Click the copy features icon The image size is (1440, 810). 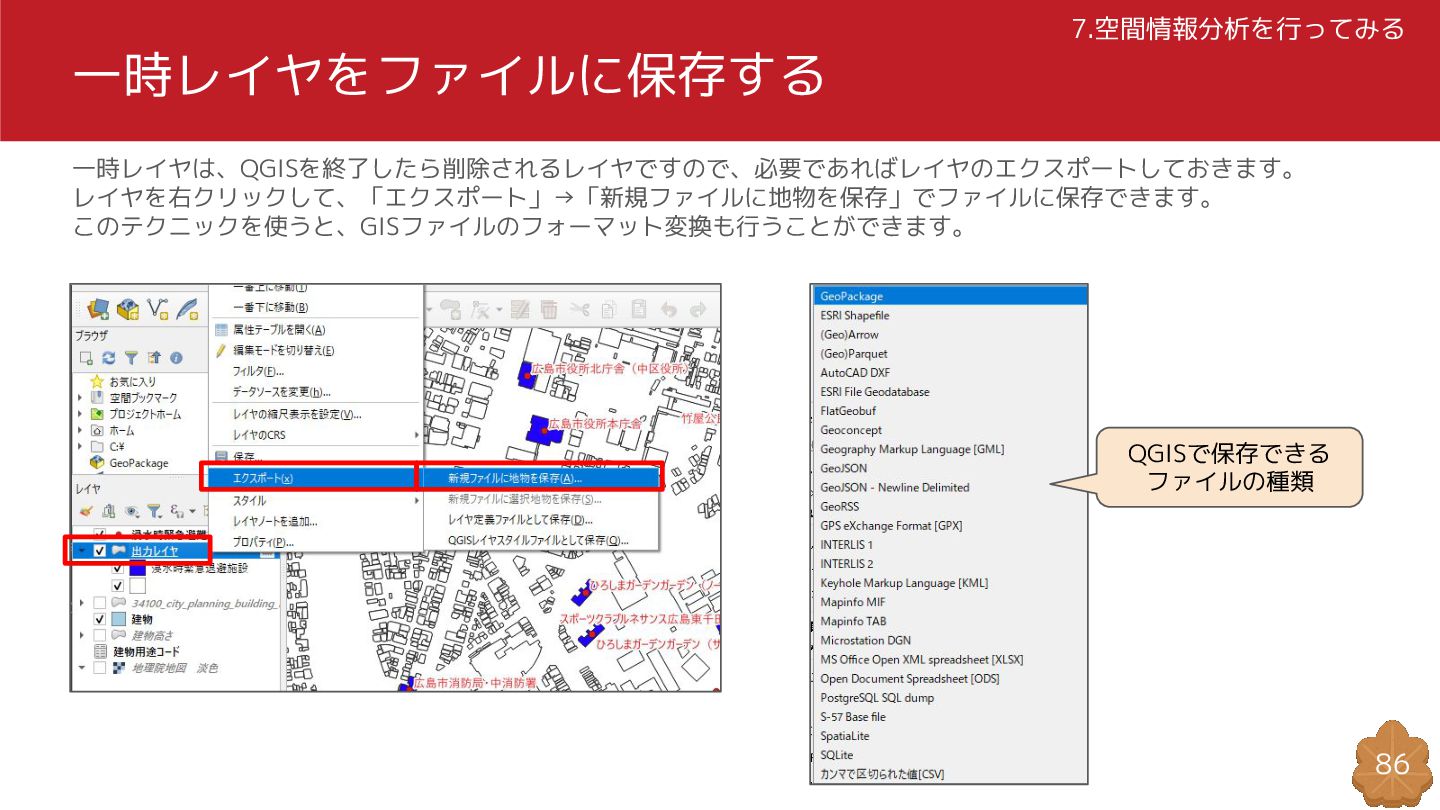pos(609,309)
